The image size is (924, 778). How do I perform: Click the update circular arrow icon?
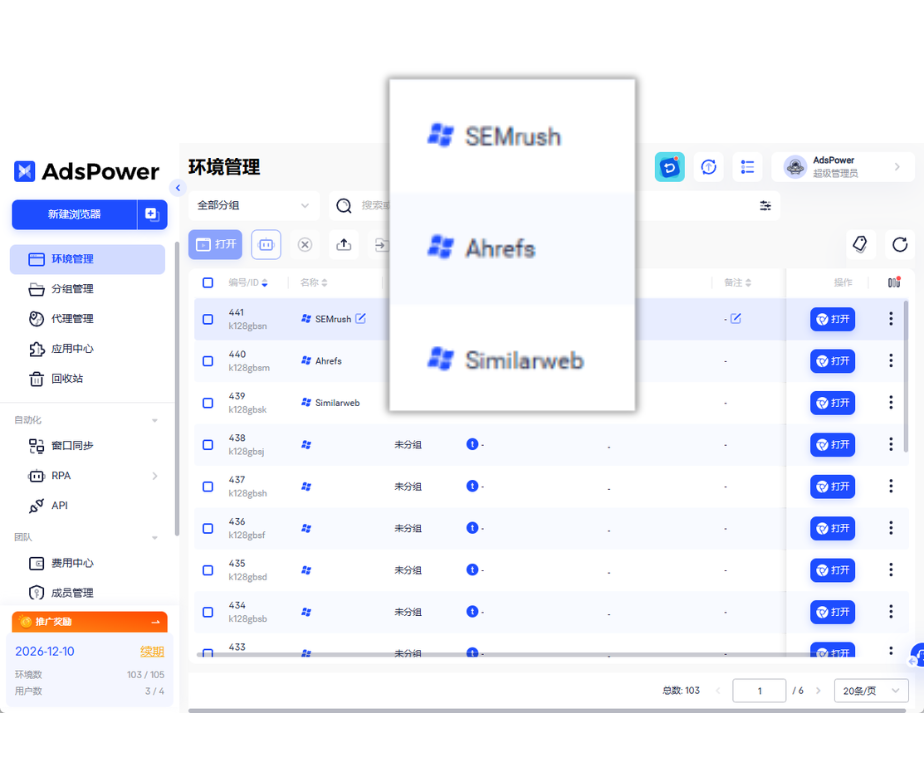pyautogui.click(x=708, y=167)
